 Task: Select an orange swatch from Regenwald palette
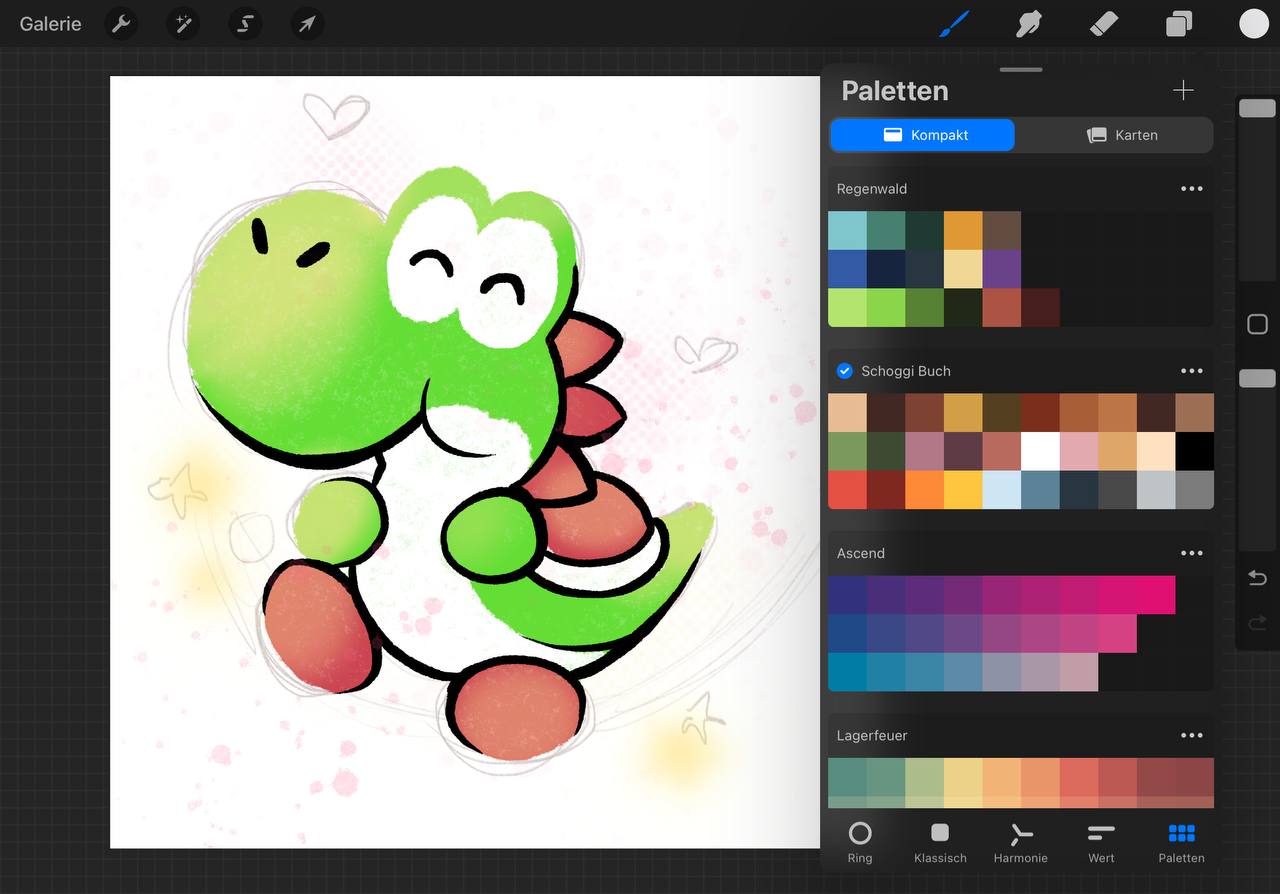[x=963, y=229]
